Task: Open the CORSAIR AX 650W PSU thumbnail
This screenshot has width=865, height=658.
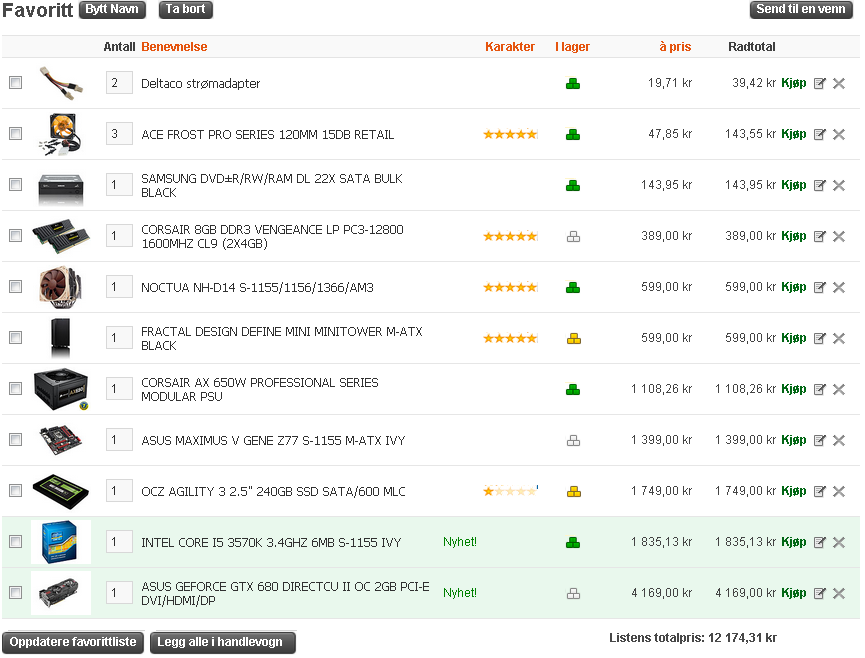Action: coord(61,389)
